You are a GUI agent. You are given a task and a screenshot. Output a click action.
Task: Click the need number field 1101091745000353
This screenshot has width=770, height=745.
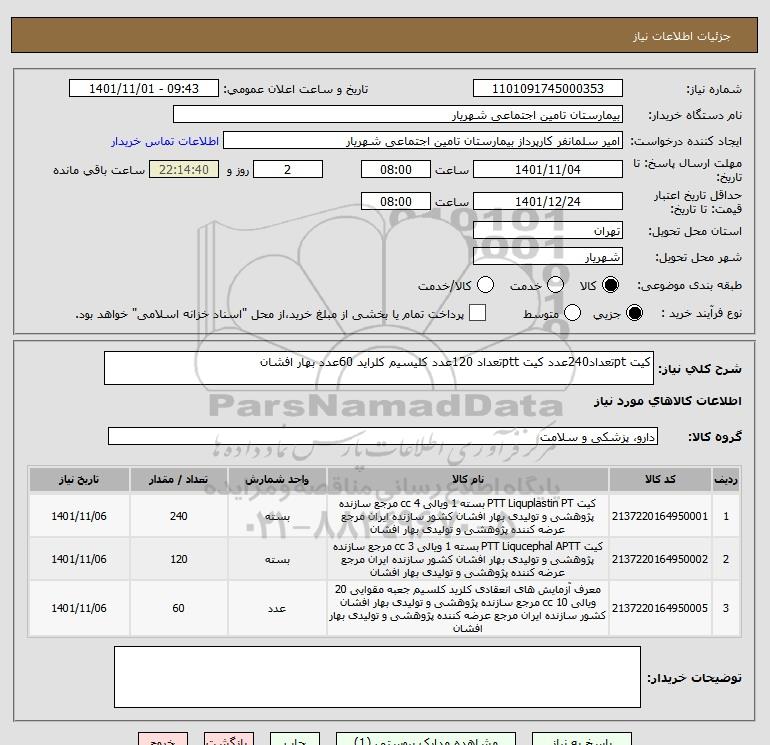[x=548, y=88]
